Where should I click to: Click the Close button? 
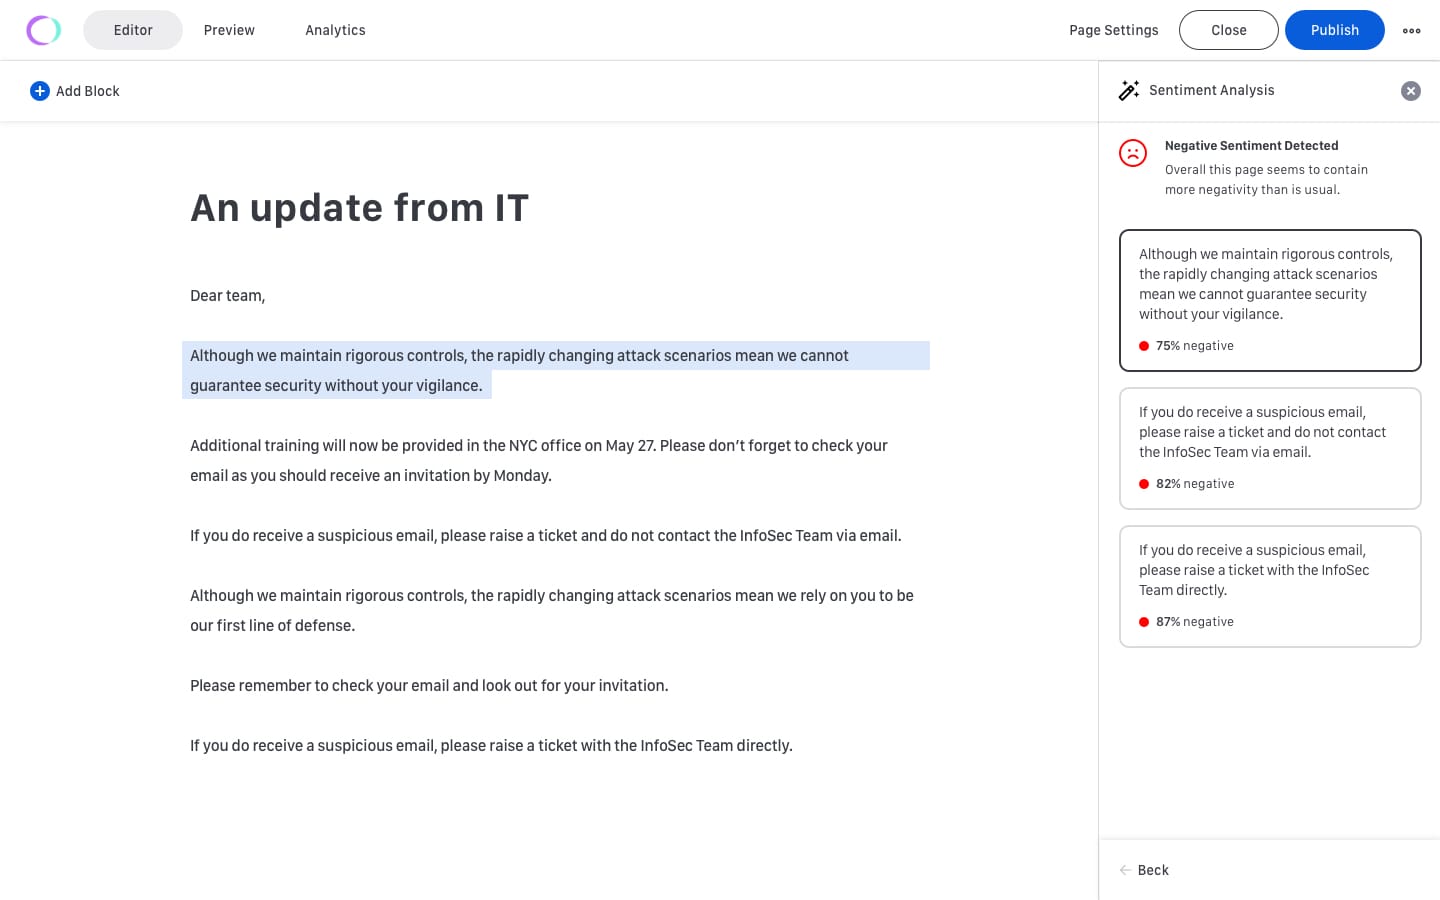[x=1228, y=30]
